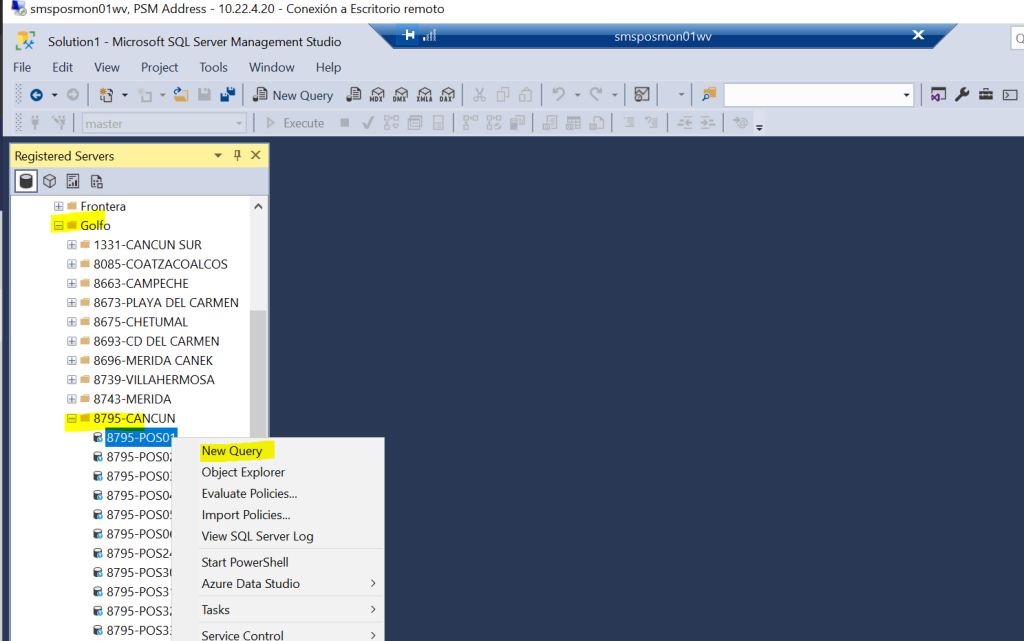
Task: Toggle Database Engine server type button
Action: (x=26, y=181)
